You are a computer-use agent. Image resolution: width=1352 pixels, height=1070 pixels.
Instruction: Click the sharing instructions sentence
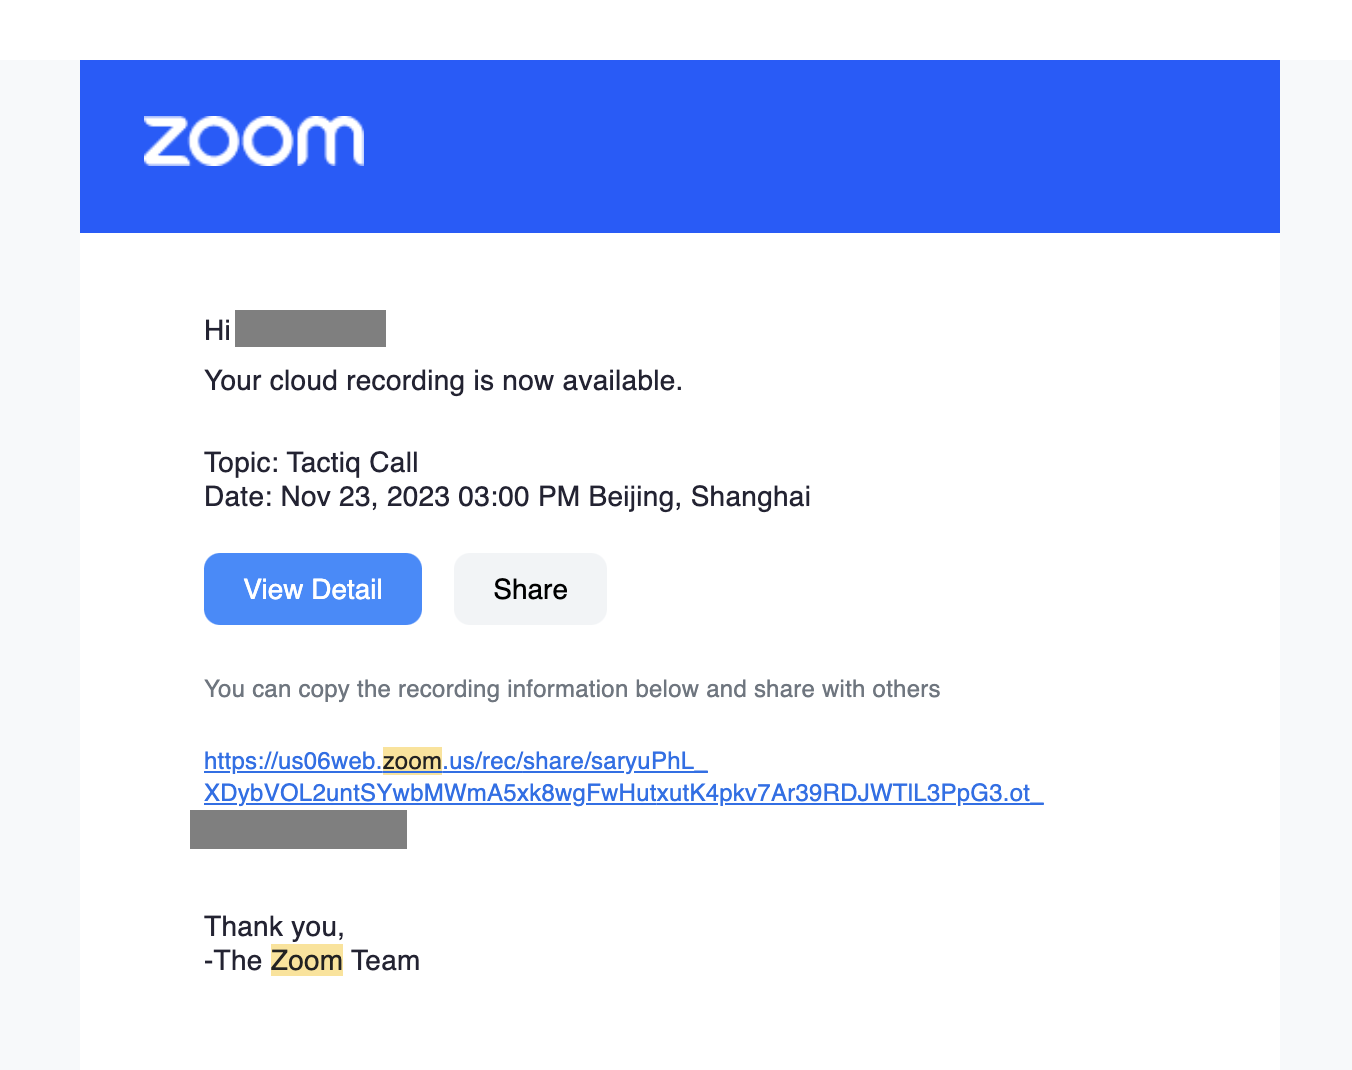click(x=572, y=689)
